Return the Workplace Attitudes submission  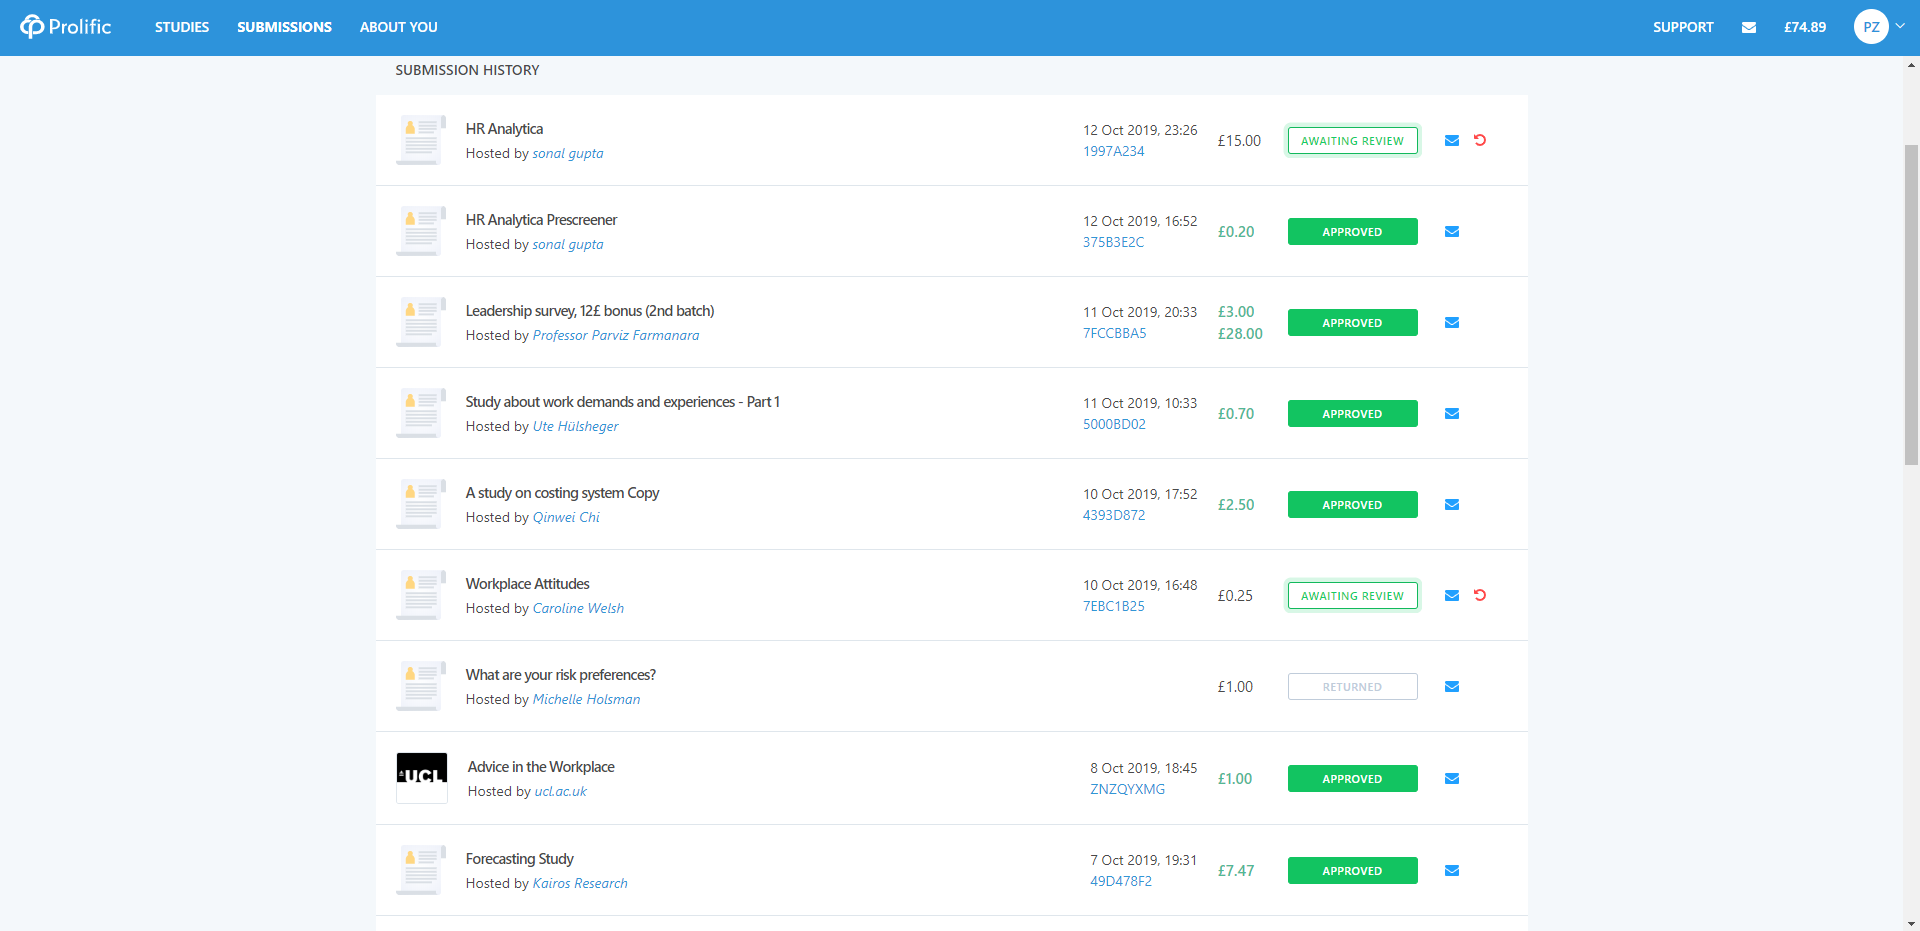(1480, 595)
